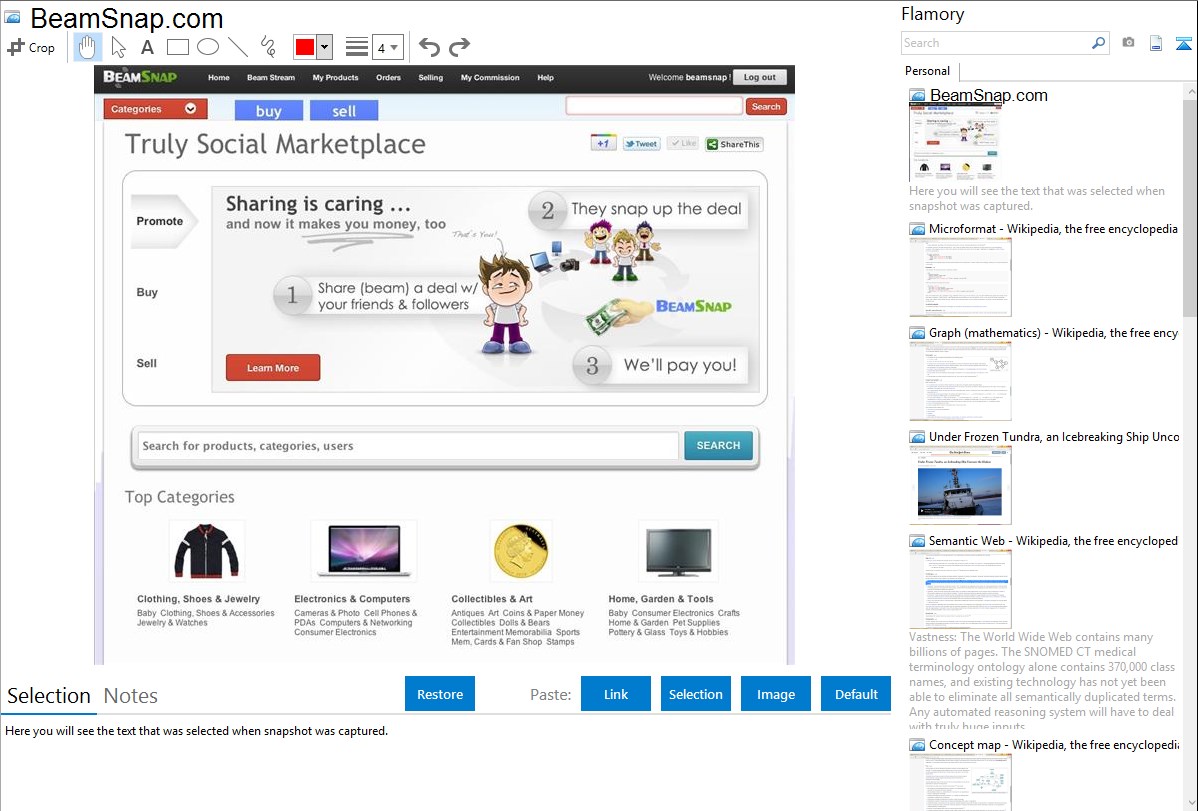The image size is (1198, 811).
Task: Open the Microformat Wikipedia snapshot thumbnail
Action: [960, 277]
